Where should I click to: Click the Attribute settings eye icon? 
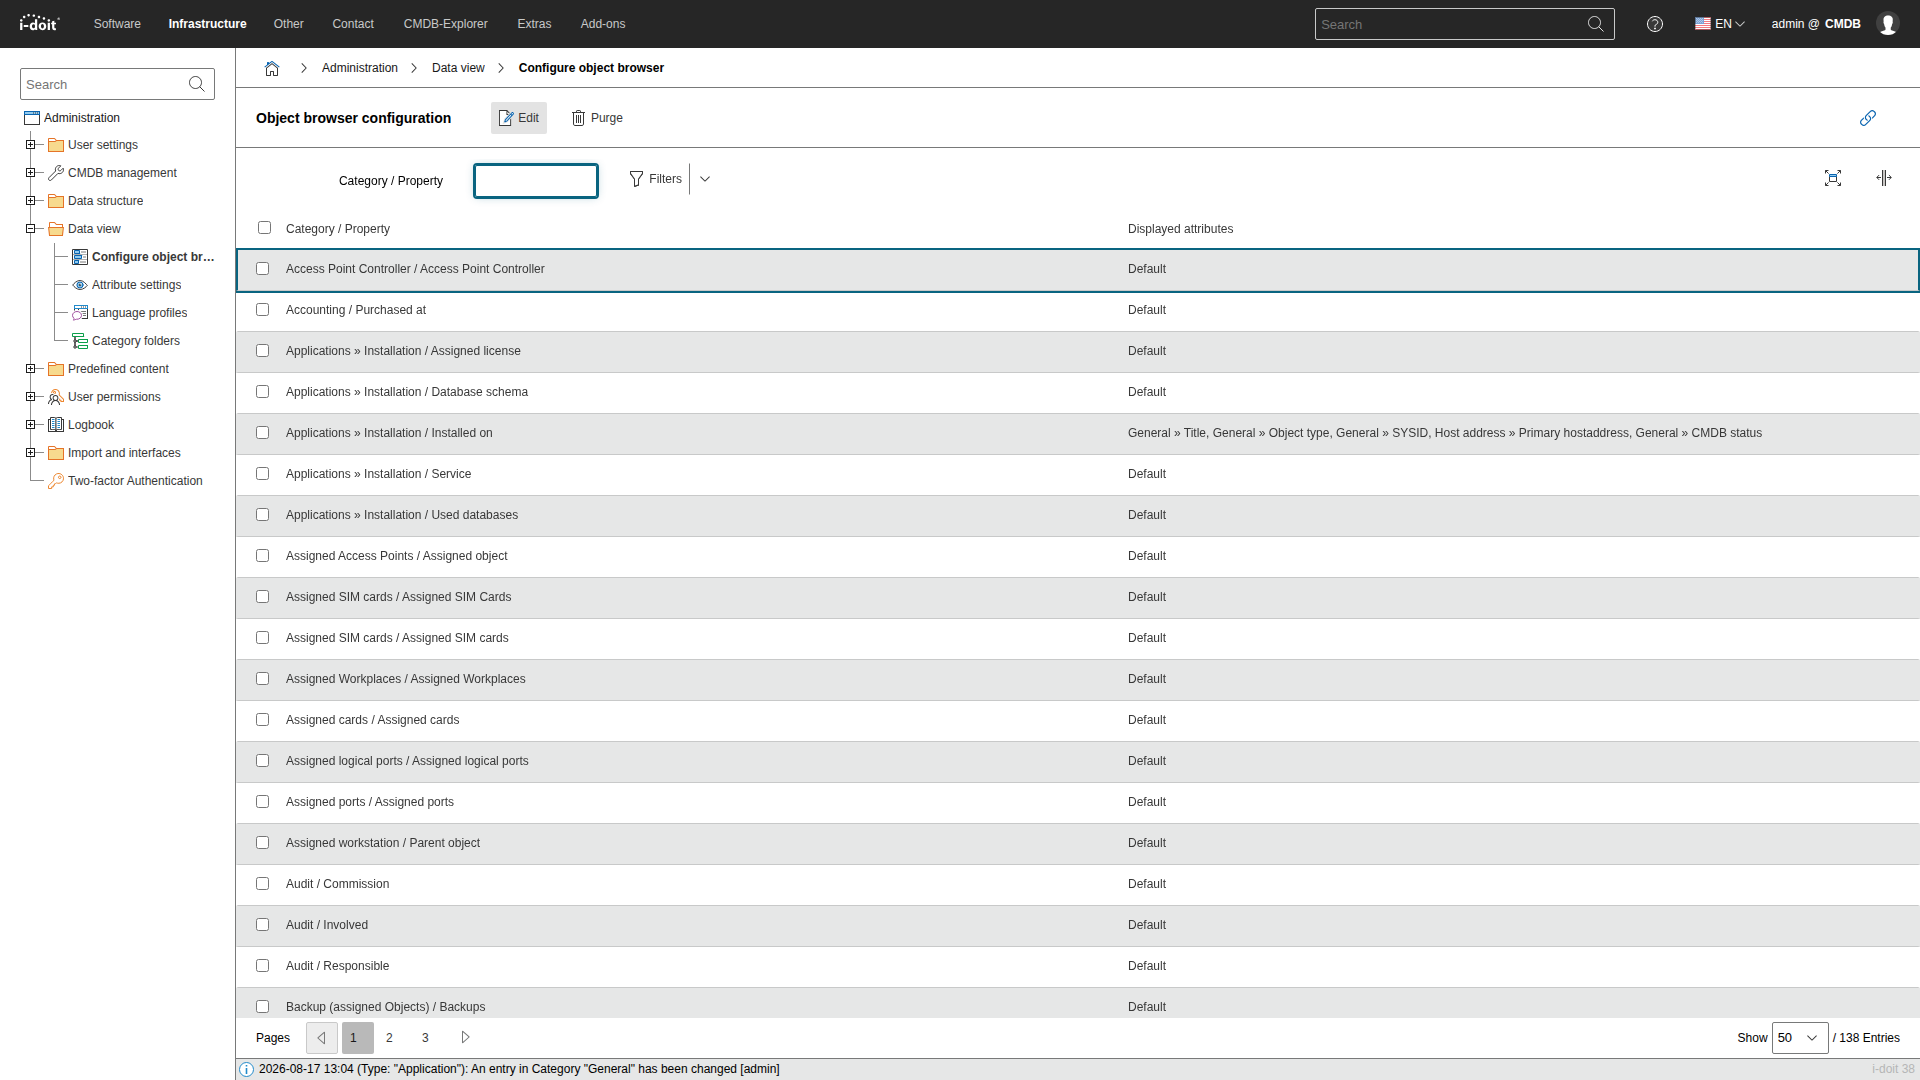pyautogui.click(x=80, y=285)
